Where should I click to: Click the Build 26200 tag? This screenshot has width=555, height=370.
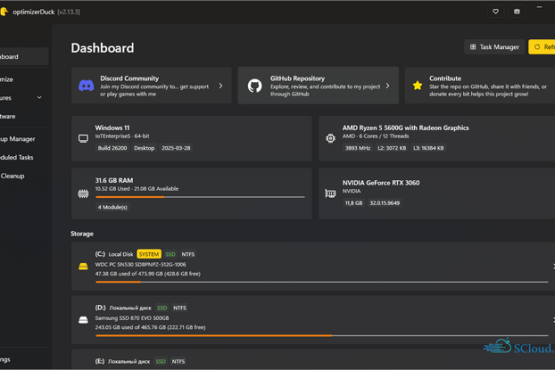tap(112, 148)
